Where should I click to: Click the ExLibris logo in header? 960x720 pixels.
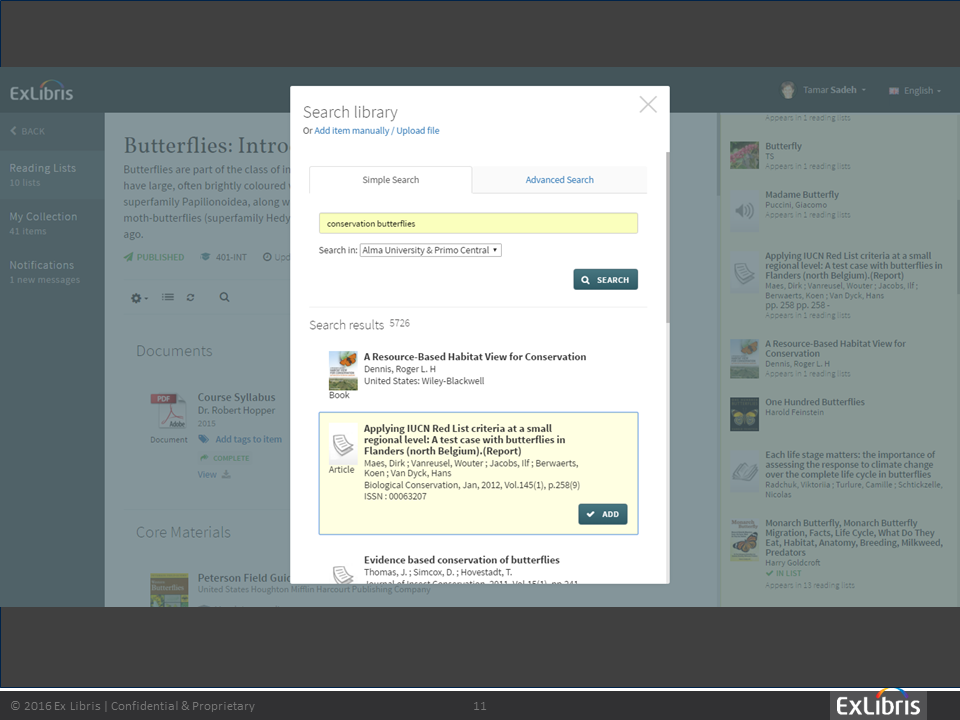(41, 93)
